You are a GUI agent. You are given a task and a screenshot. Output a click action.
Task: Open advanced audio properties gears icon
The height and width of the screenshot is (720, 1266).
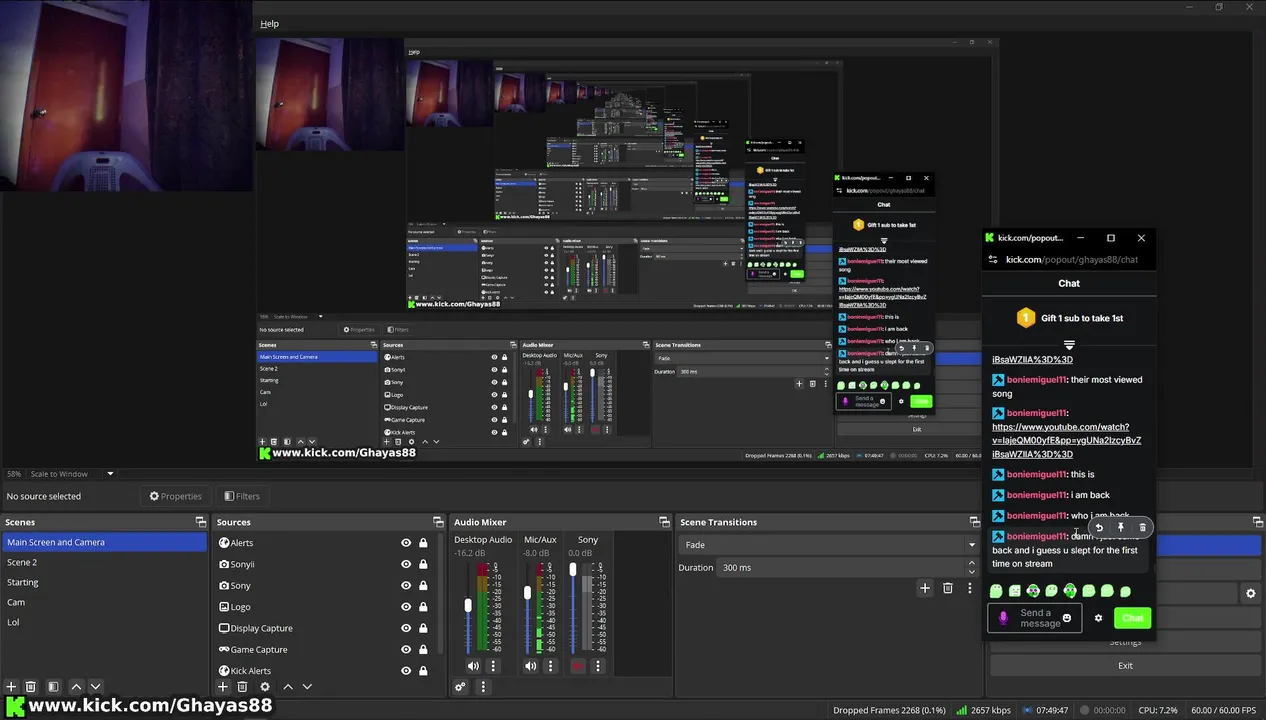click(x=460, y=687)
